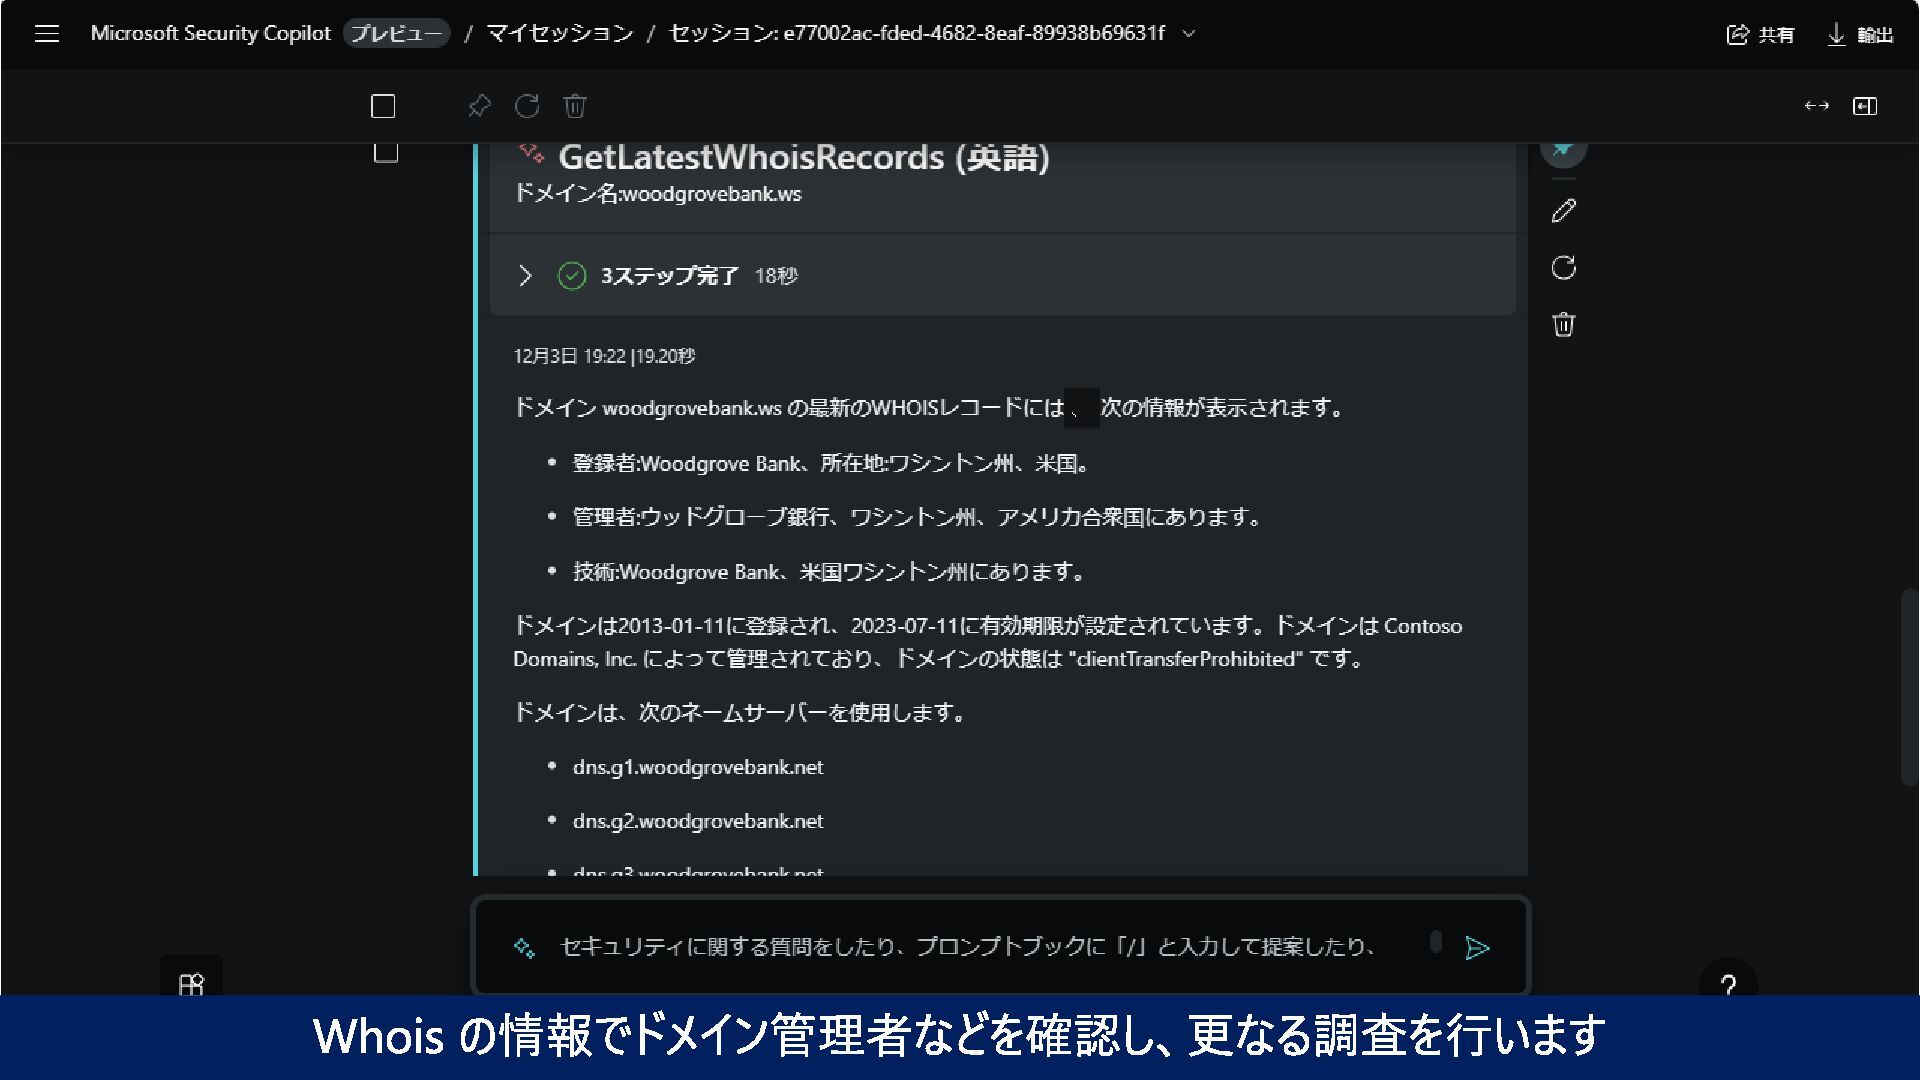Click the top toolbar delete trash icon
The height and width of the screenshot is (1080, 1920).
575,106
